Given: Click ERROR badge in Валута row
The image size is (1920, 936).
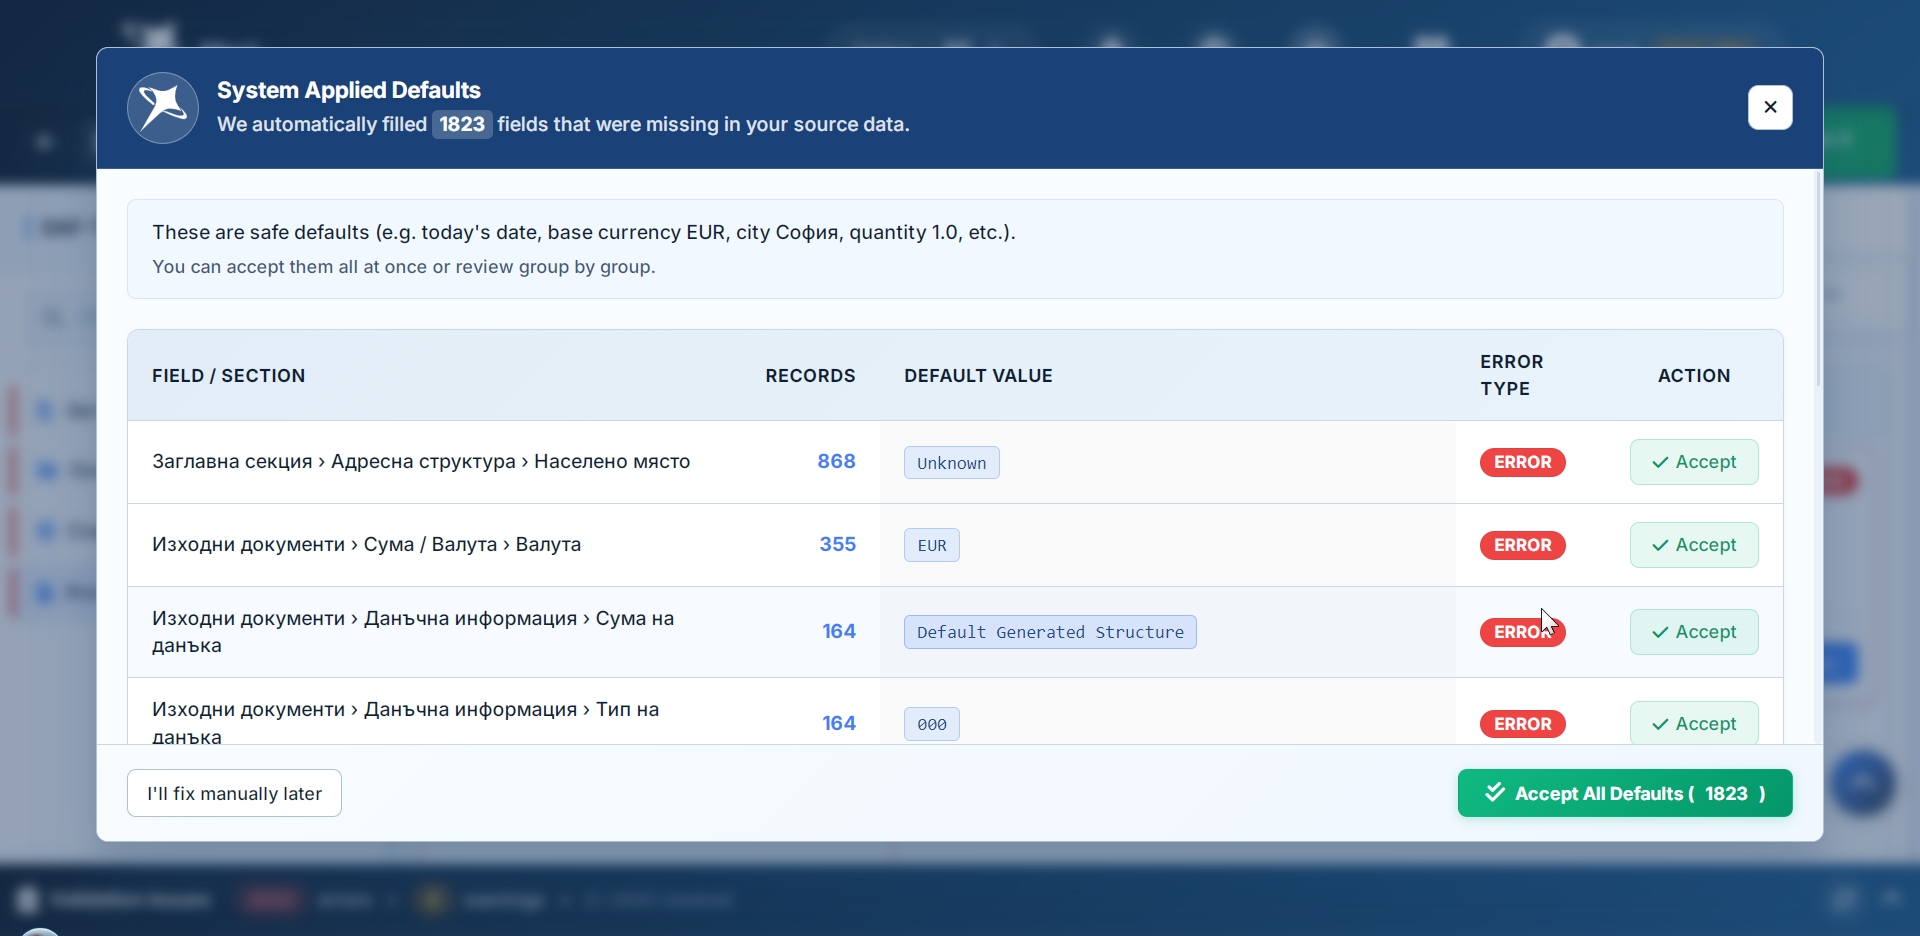Looking at the screenshot, I should coord(1523,545).
